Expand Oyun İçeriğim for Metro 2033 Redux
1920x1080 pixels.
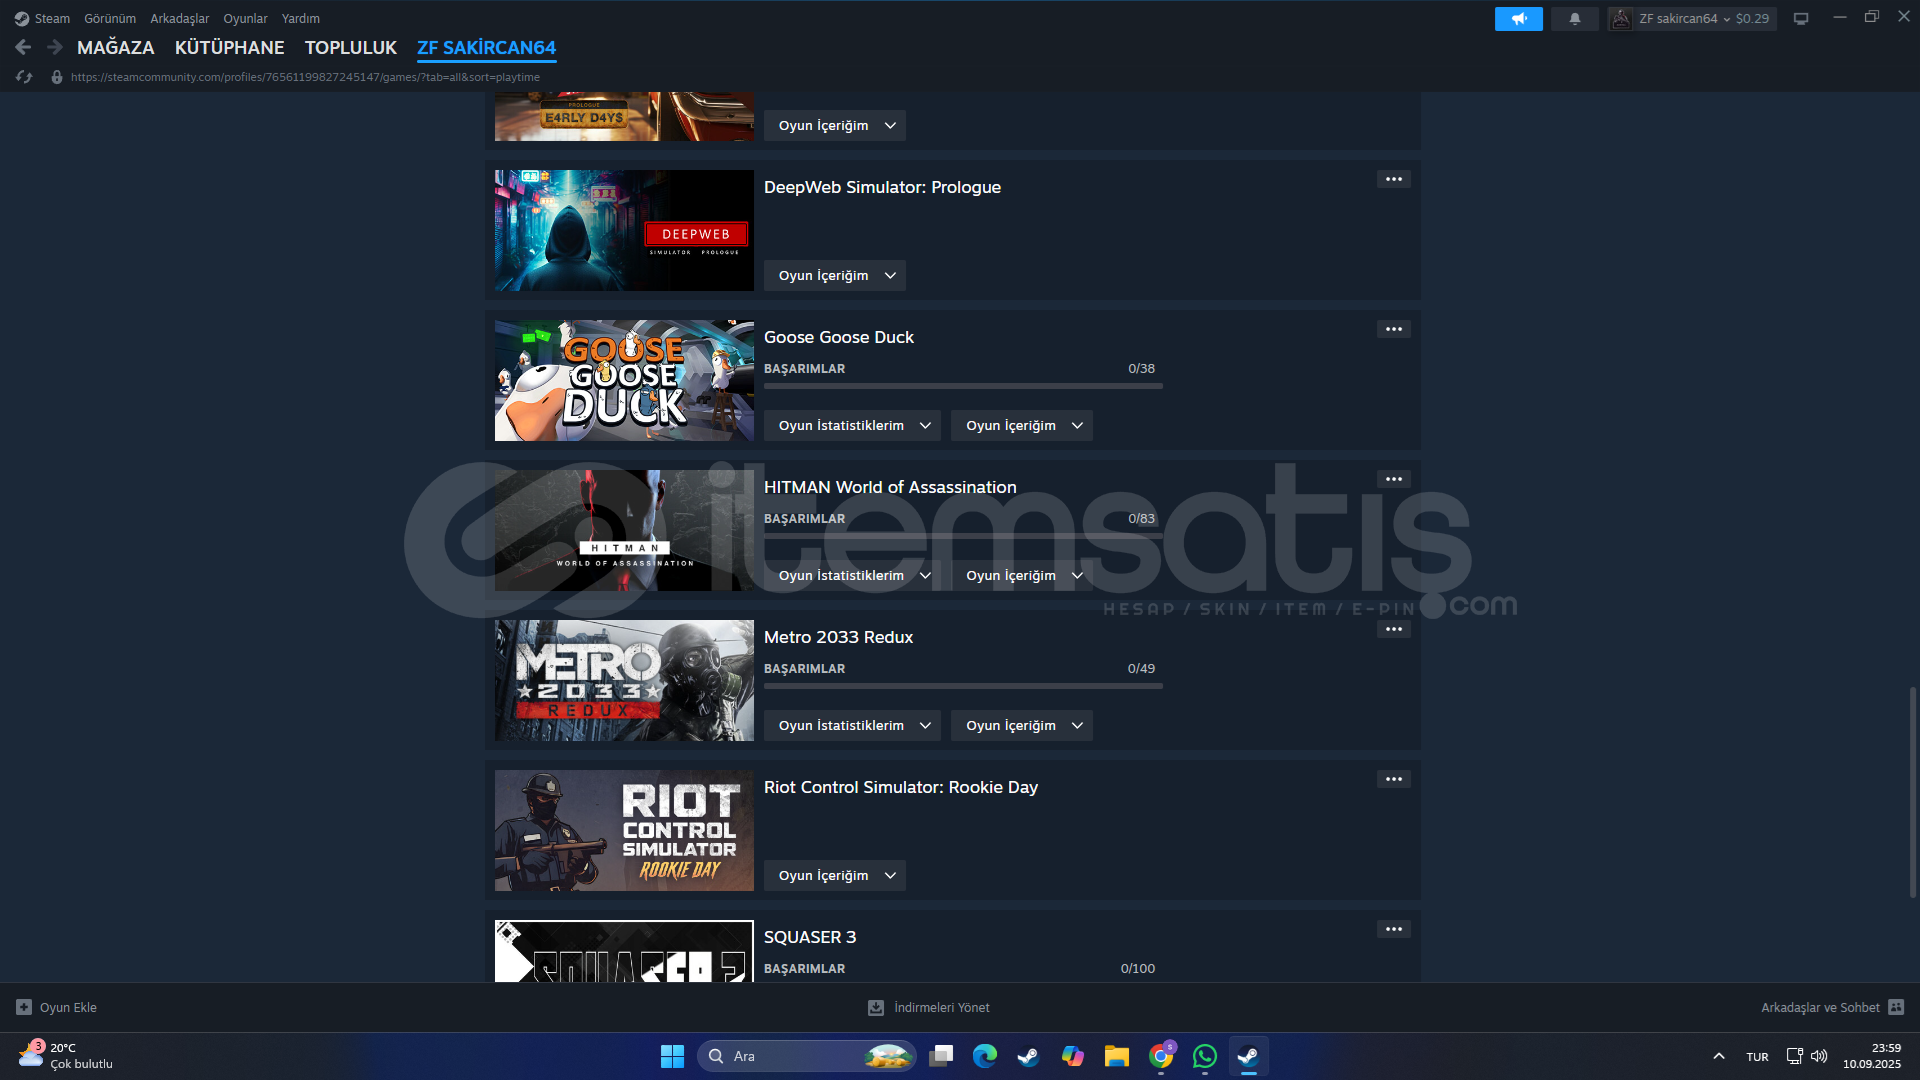1022,725
